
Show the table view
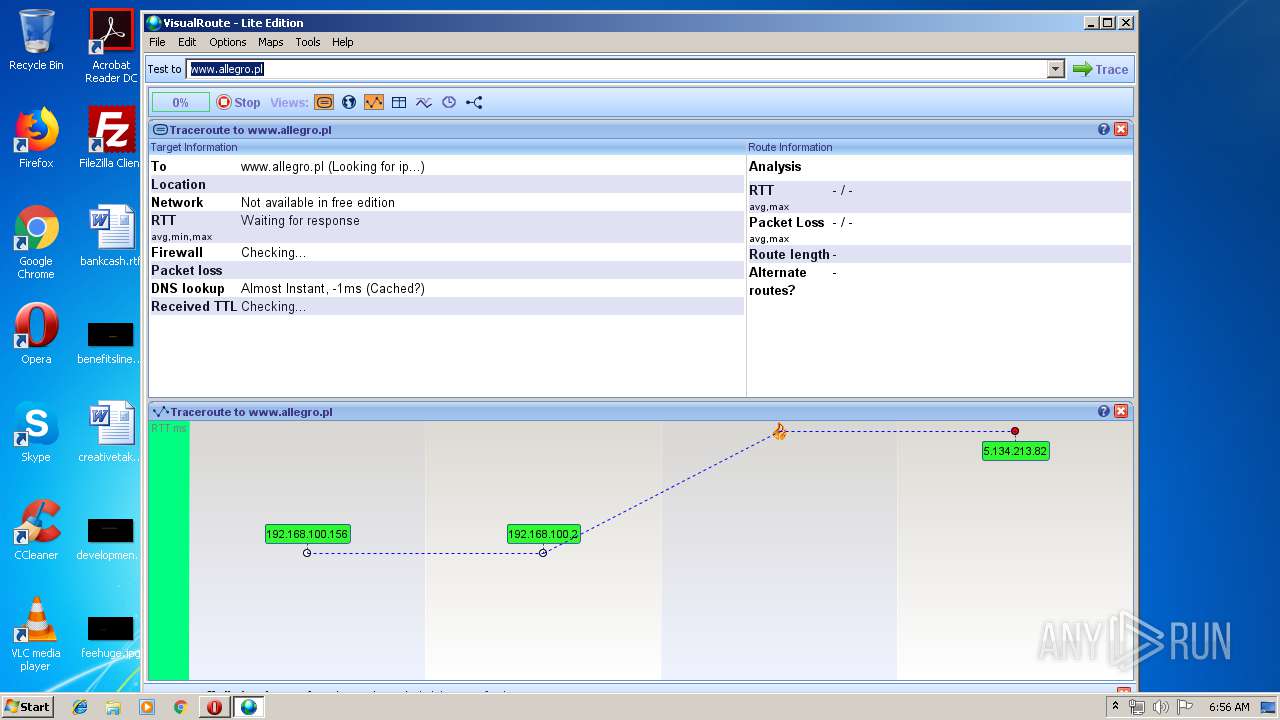tap(399, 102)
